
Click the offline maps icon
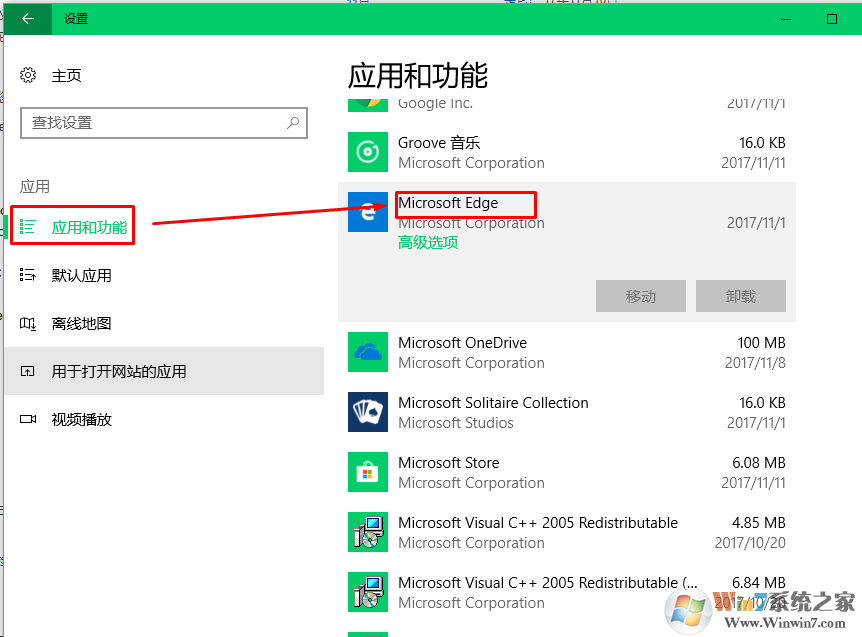coord(27,324)
